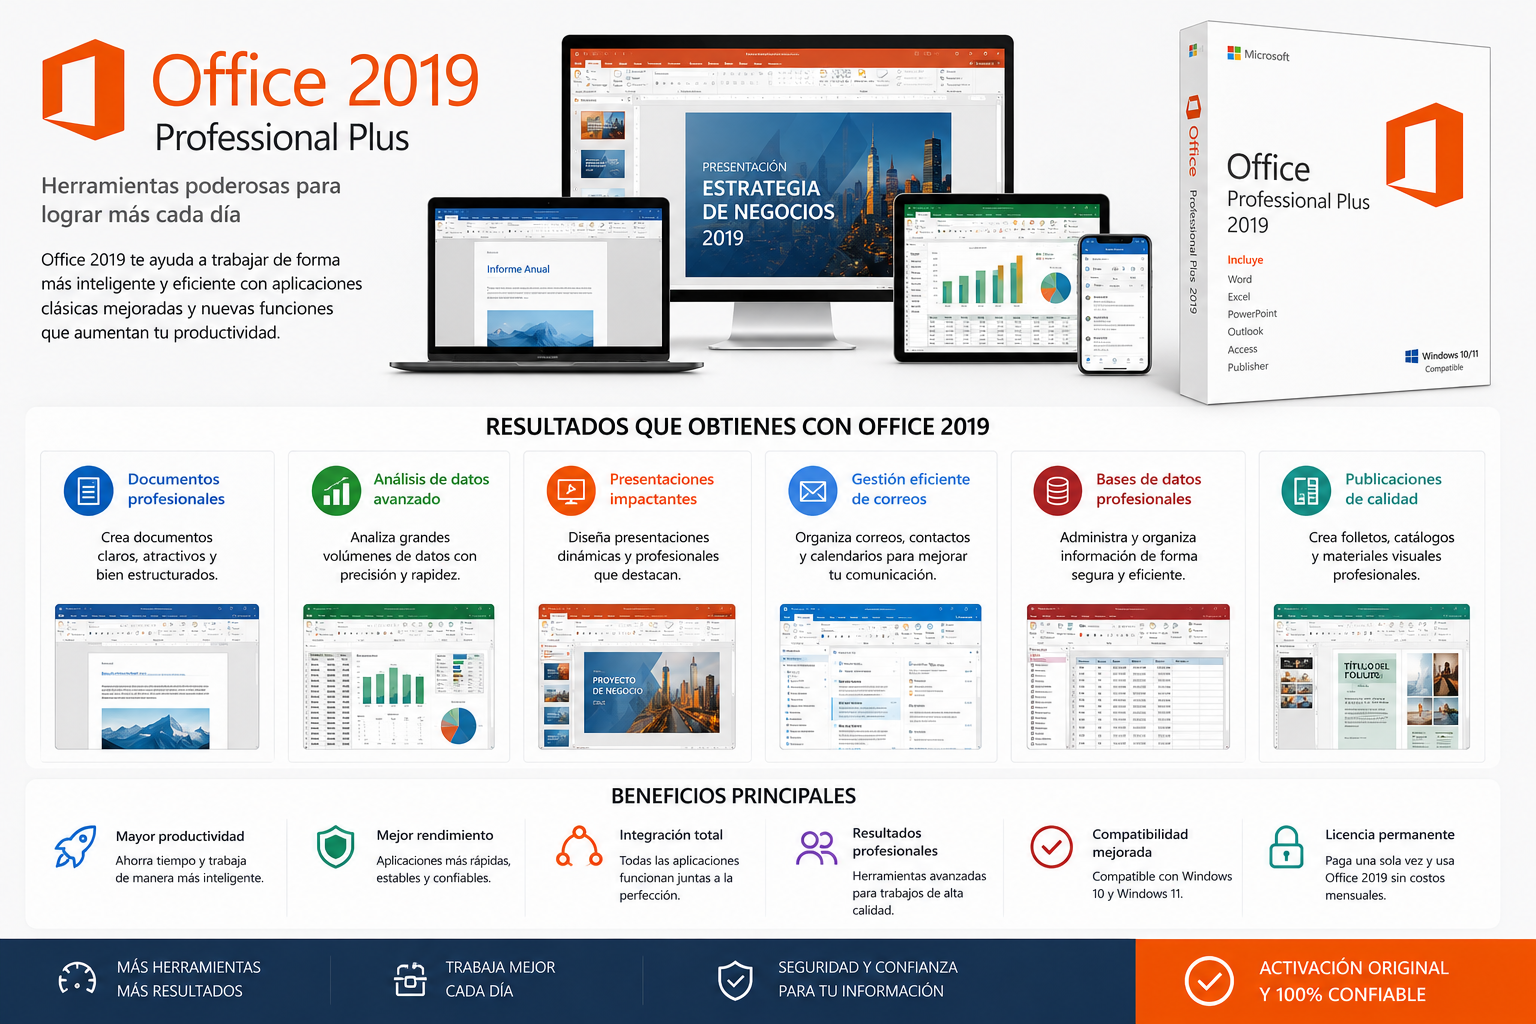
Task: Click the Mejor rendimiento benefit title
Action: [435, 835]
